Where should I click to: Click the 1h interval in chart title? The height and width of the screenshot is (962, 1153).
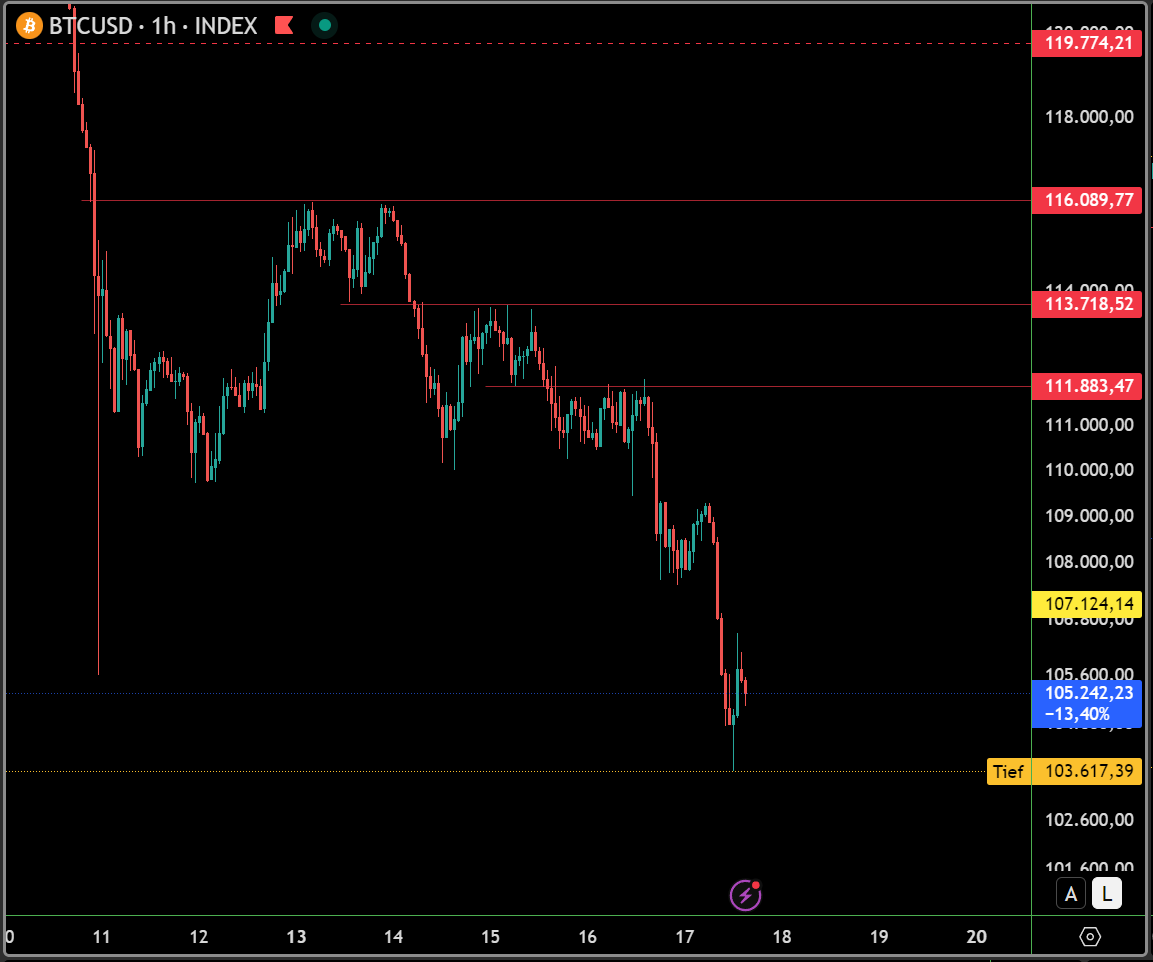tap(164, 25)
